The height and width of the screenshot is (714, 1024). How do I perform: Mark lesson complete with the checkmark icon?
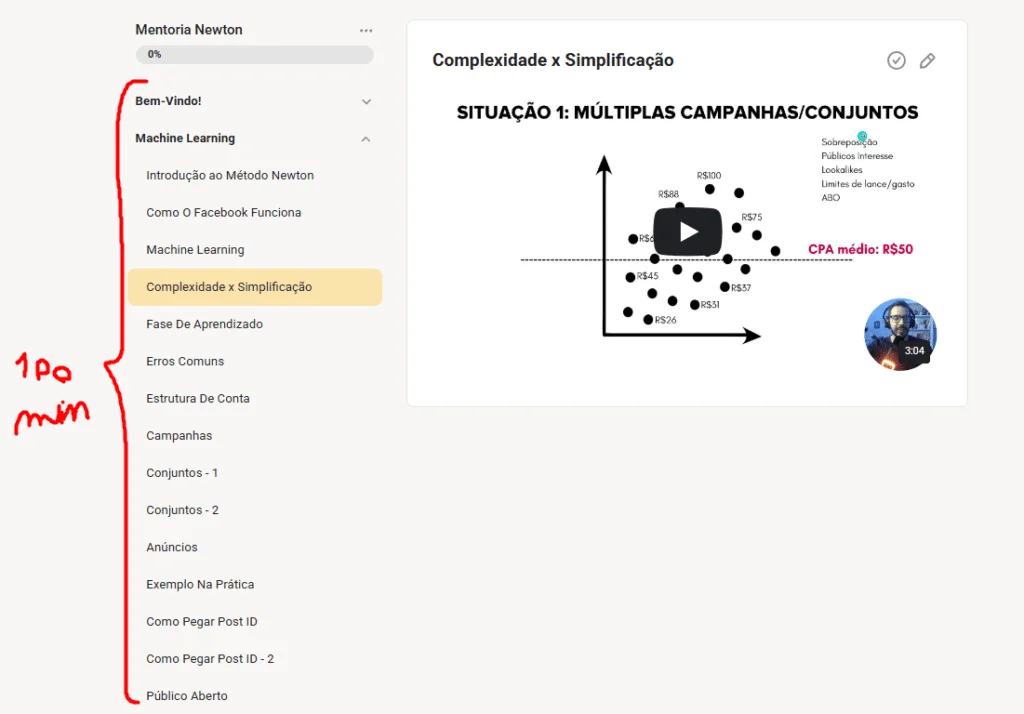896,61
